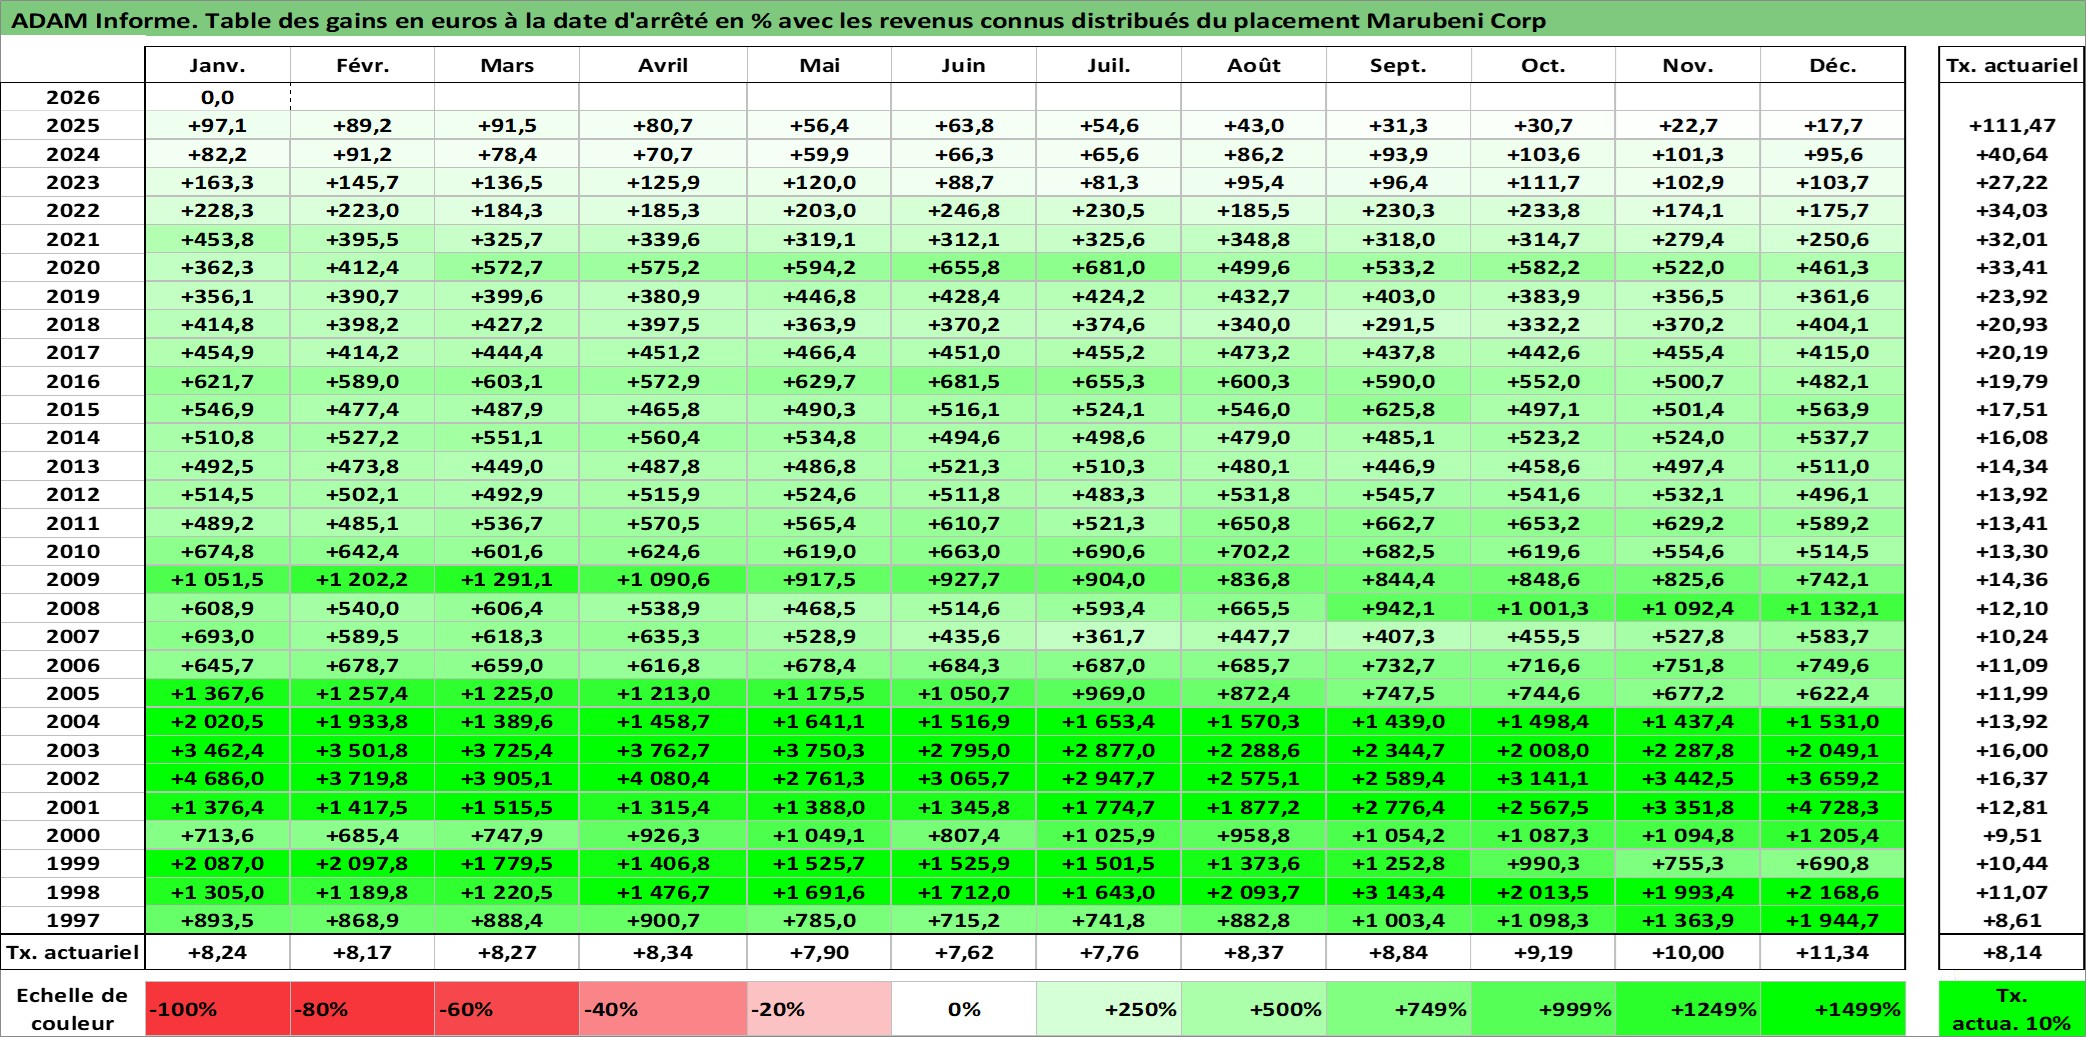Click the '+2 020,5' cell in 2004
This screenshot has height=1037, width=2086.
click(218, 721)
